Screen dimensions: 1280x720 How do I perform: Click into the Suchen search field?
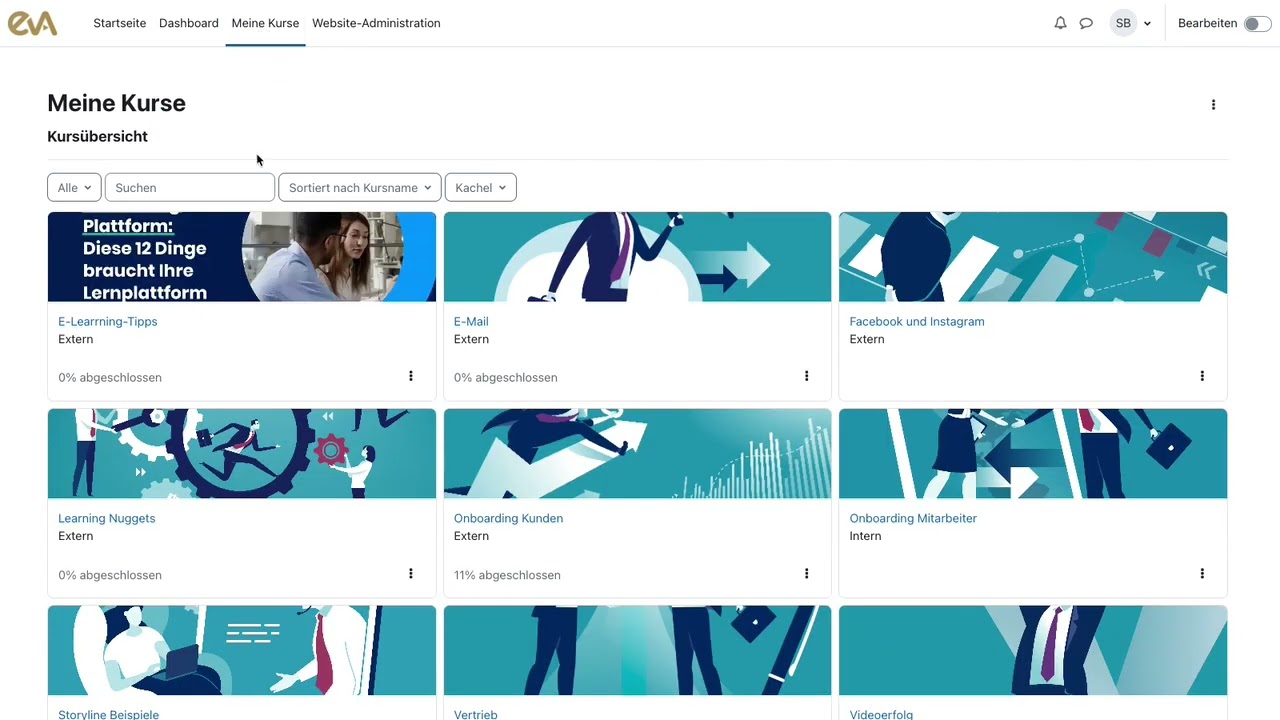coord(190,187)
